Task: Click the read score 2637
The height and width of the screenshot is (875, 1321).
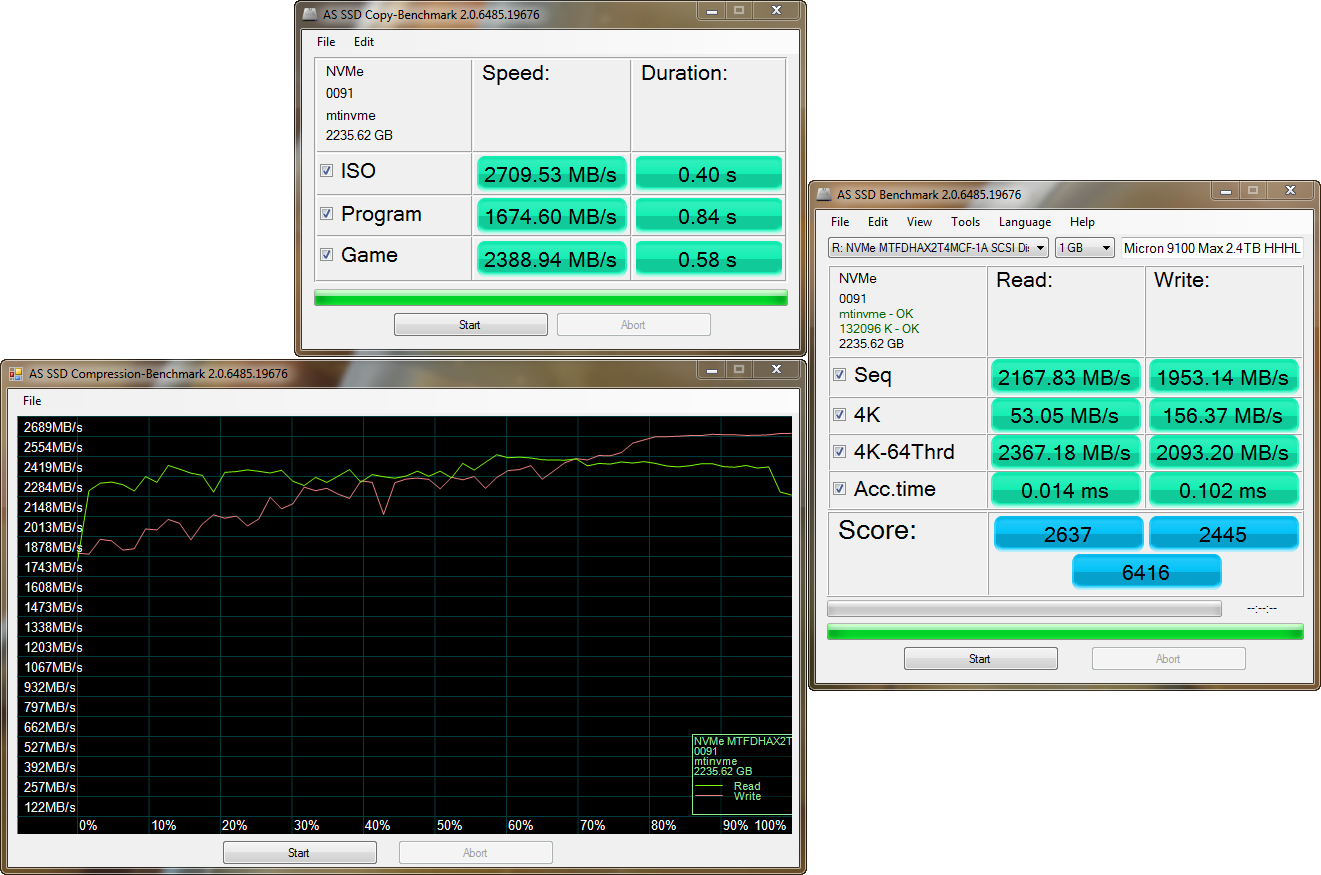Action: [1068, 534]
